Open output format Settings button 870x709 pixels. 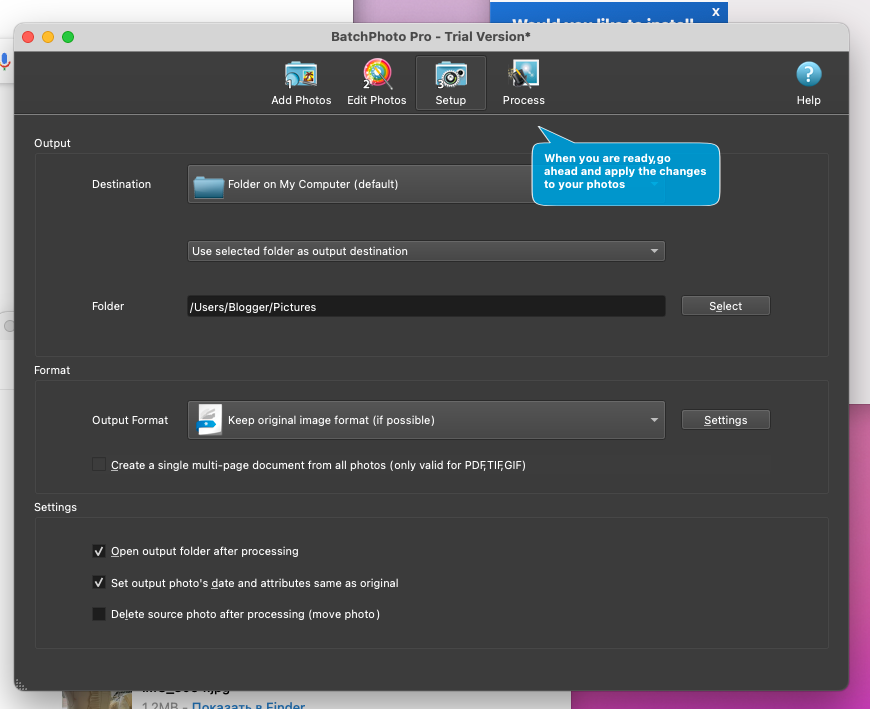725,420
